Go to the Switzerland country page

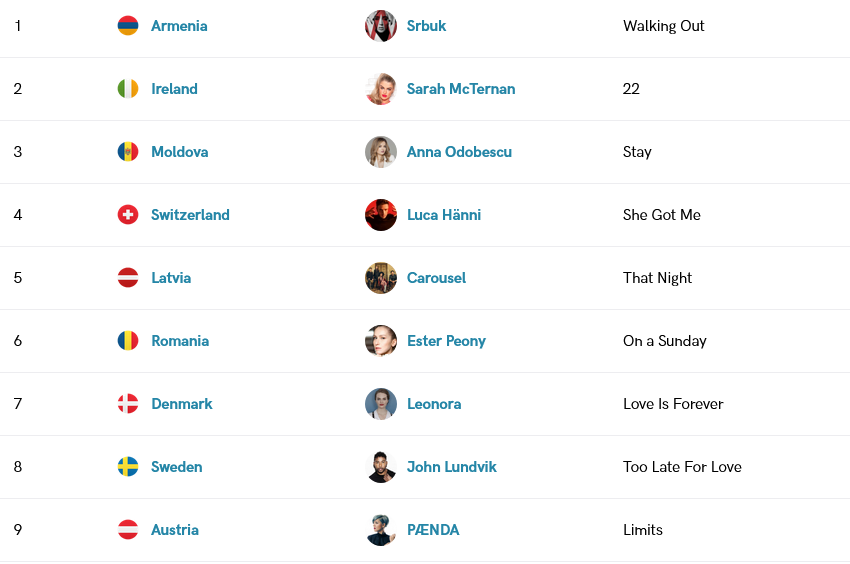coord(190,215)
